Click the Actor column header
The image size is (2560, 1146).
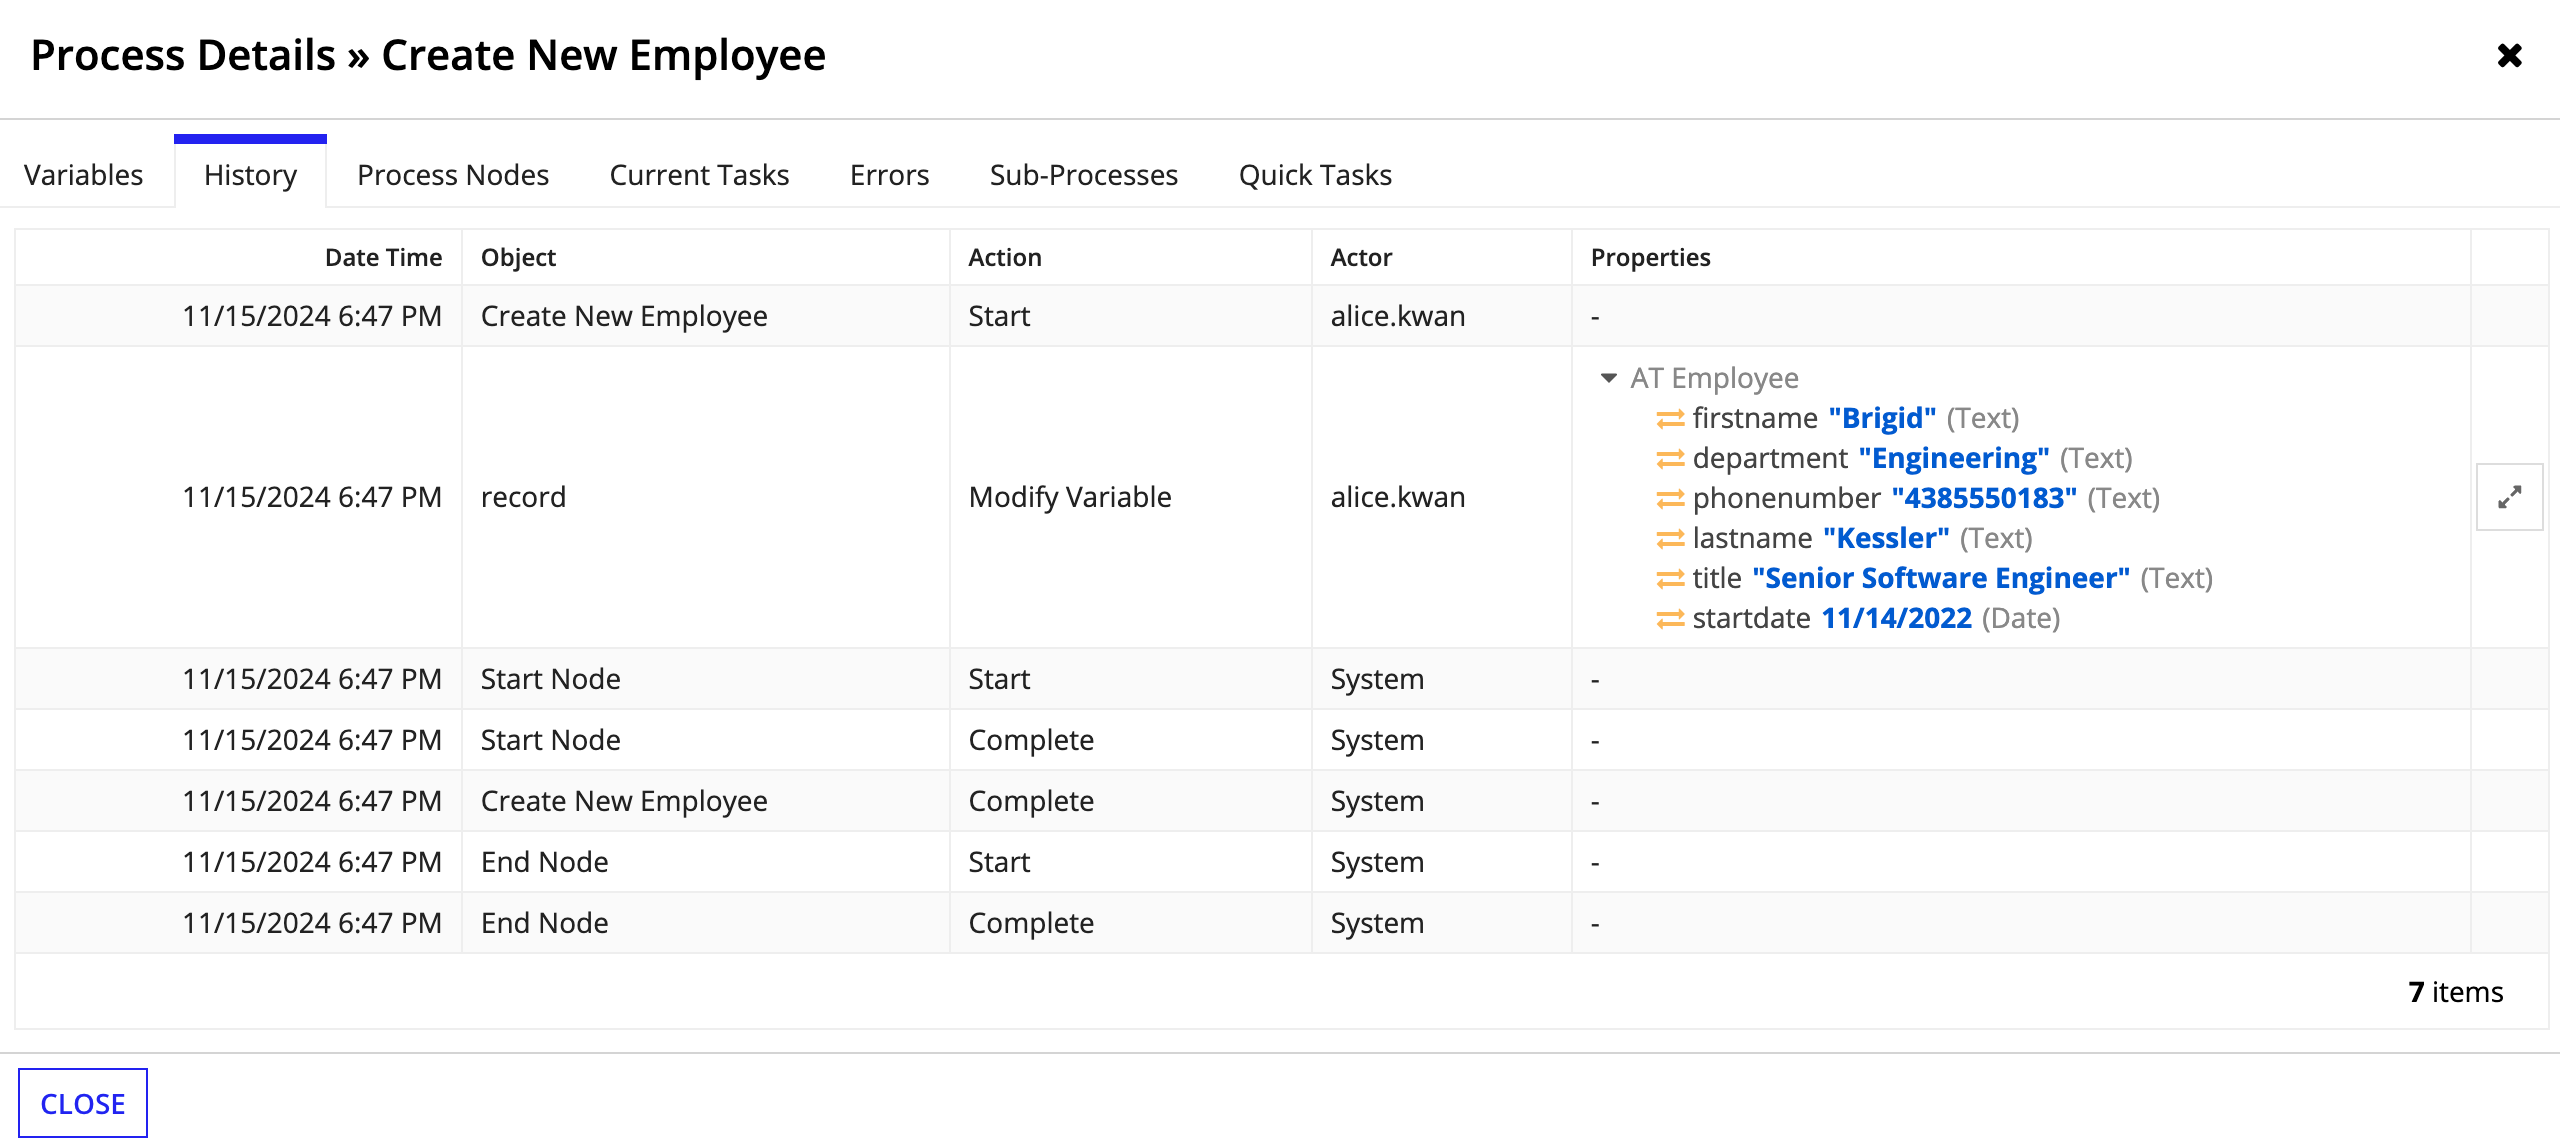[x=1361, y=257]
